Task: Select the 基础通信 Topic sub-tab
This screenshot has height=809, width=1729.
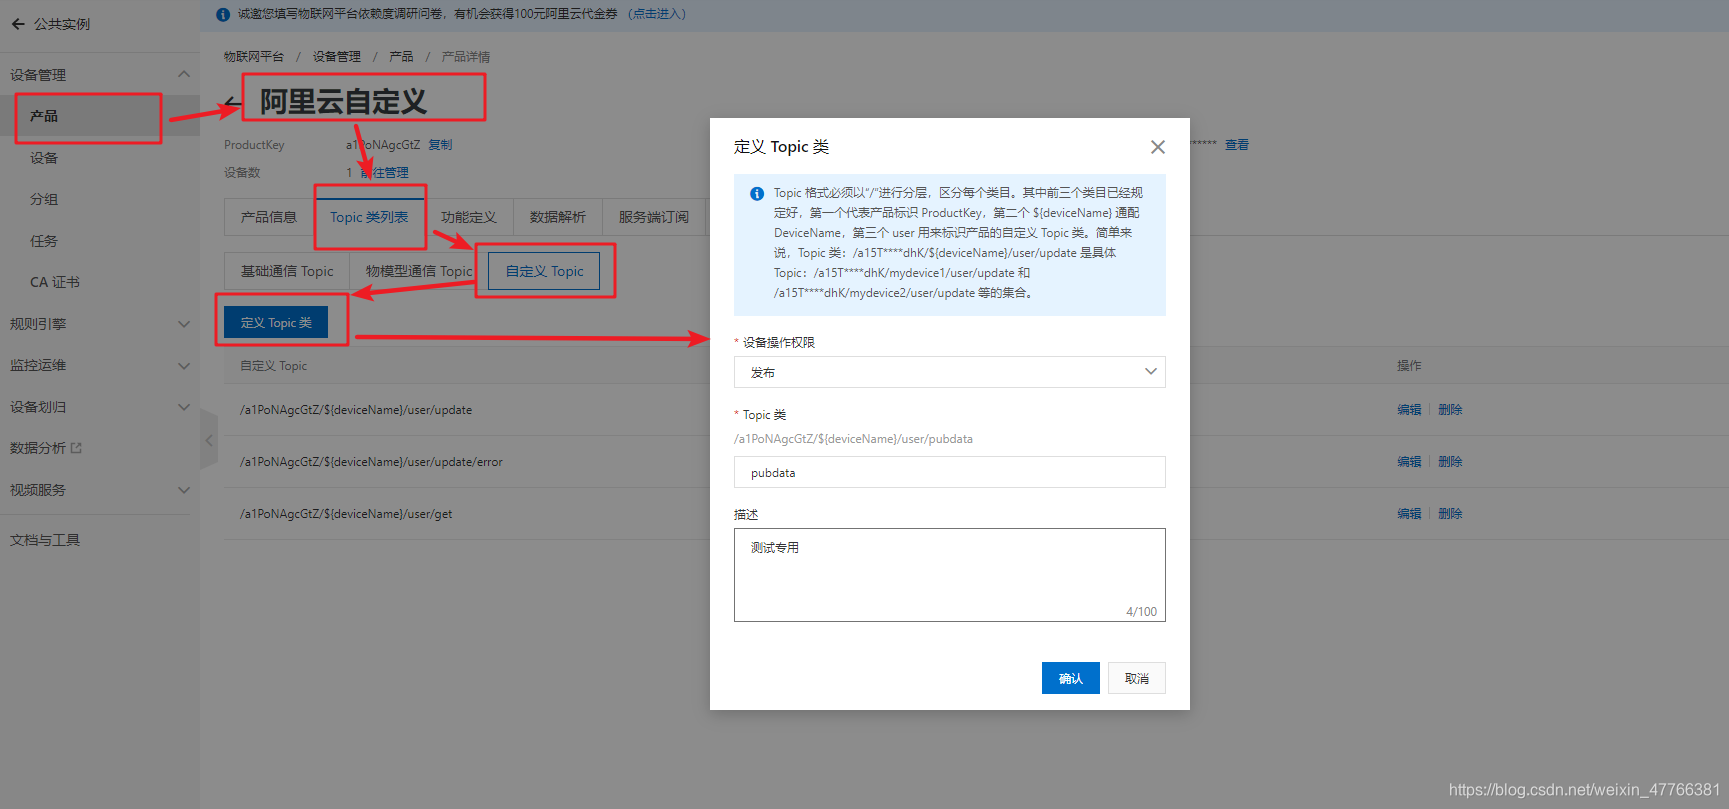Action: [x=287, y=271]
